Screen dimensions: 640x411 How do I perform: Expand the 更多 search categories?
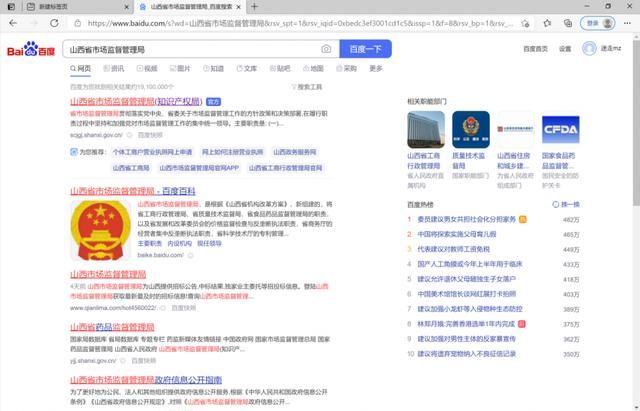click(376, 69)
